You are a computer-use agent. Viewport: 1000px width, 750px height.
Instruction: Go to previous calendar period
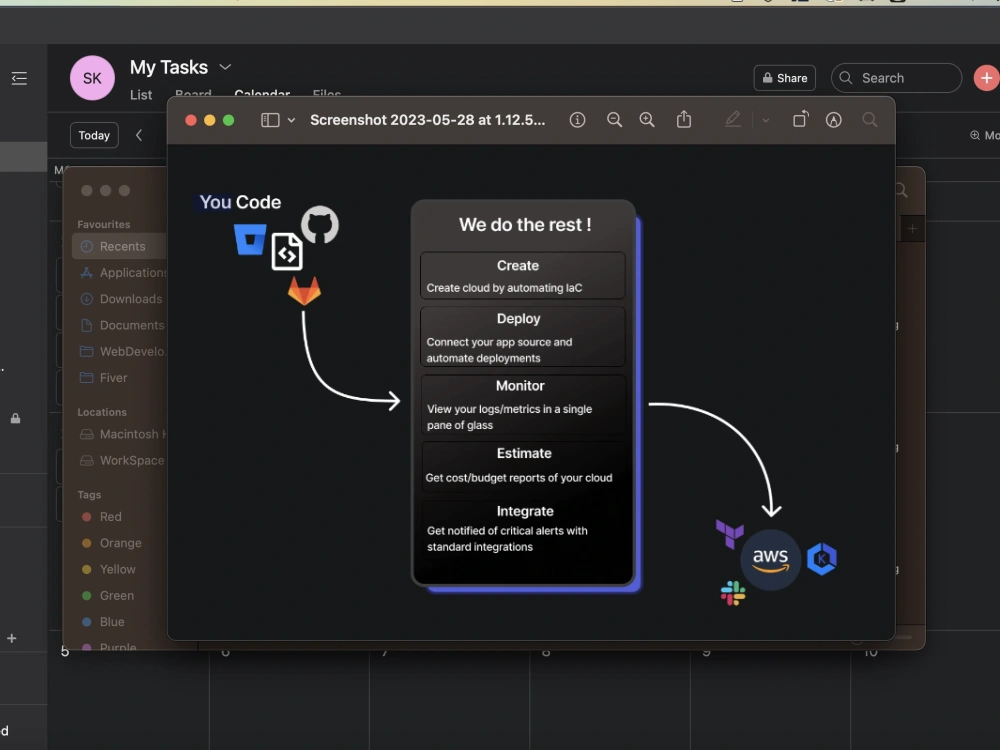click(139, 135)
